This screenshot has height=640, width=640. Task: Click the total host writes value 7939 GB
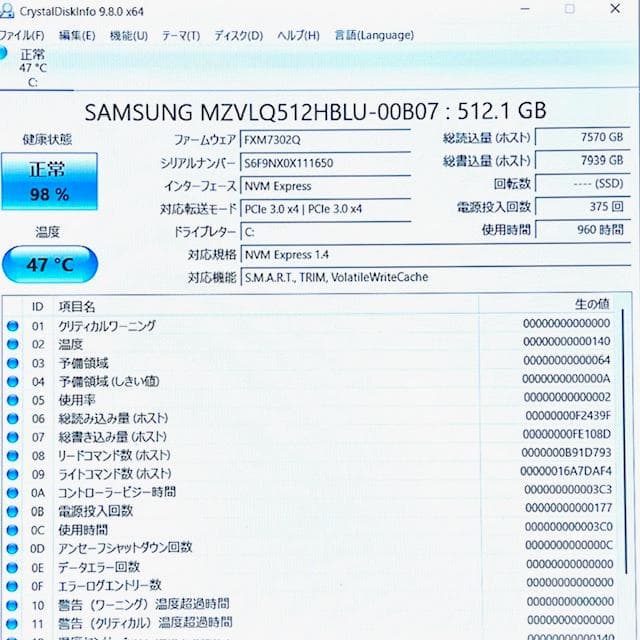[582, 160]
